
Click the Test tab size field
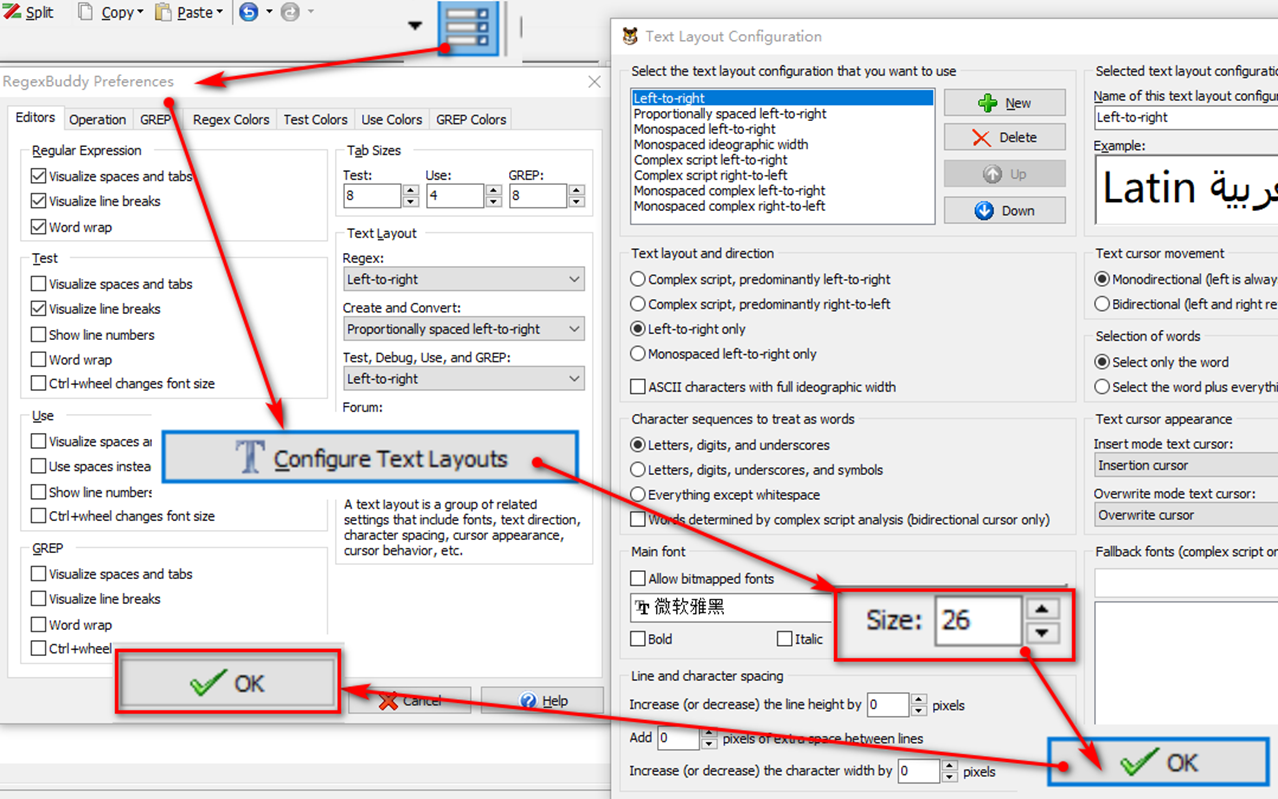point(372,196)
